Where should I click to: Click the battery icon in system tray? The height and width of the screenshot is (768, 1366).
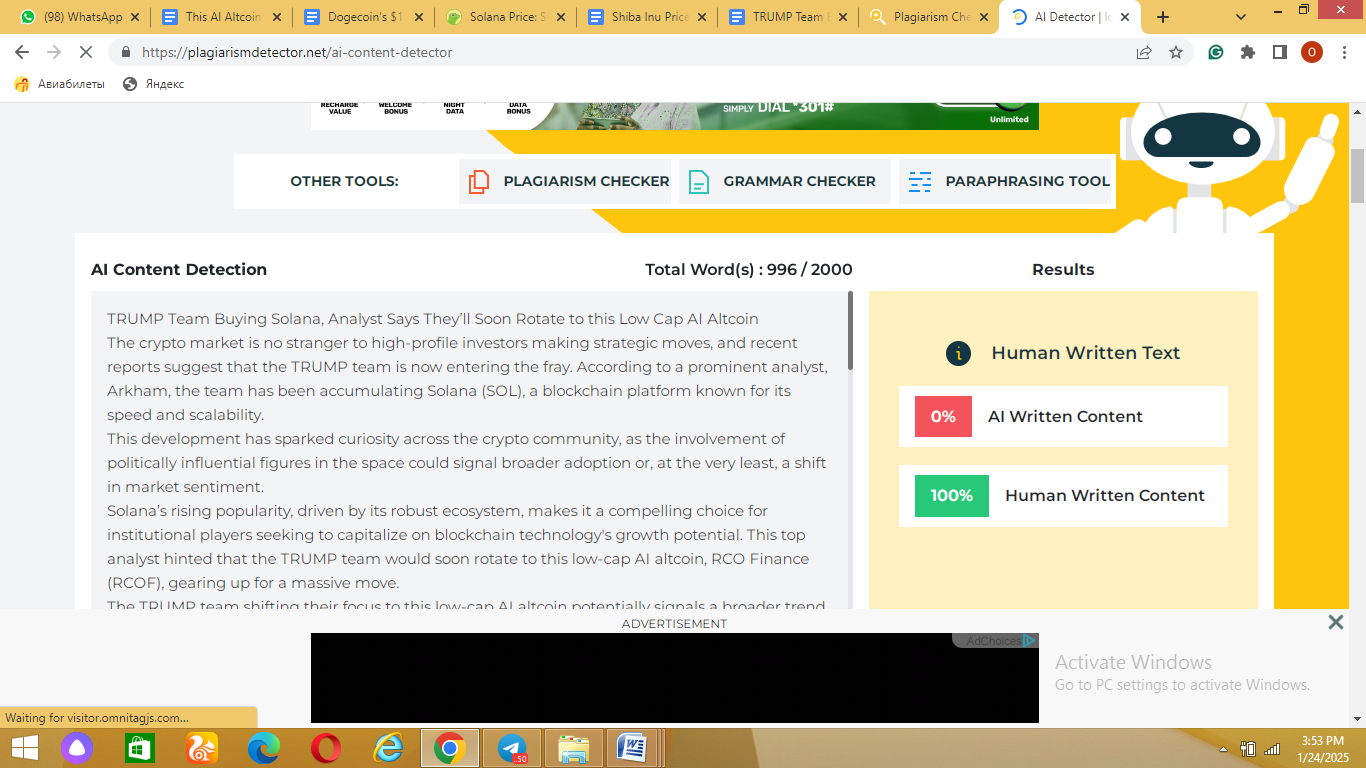pos(1248,748)
